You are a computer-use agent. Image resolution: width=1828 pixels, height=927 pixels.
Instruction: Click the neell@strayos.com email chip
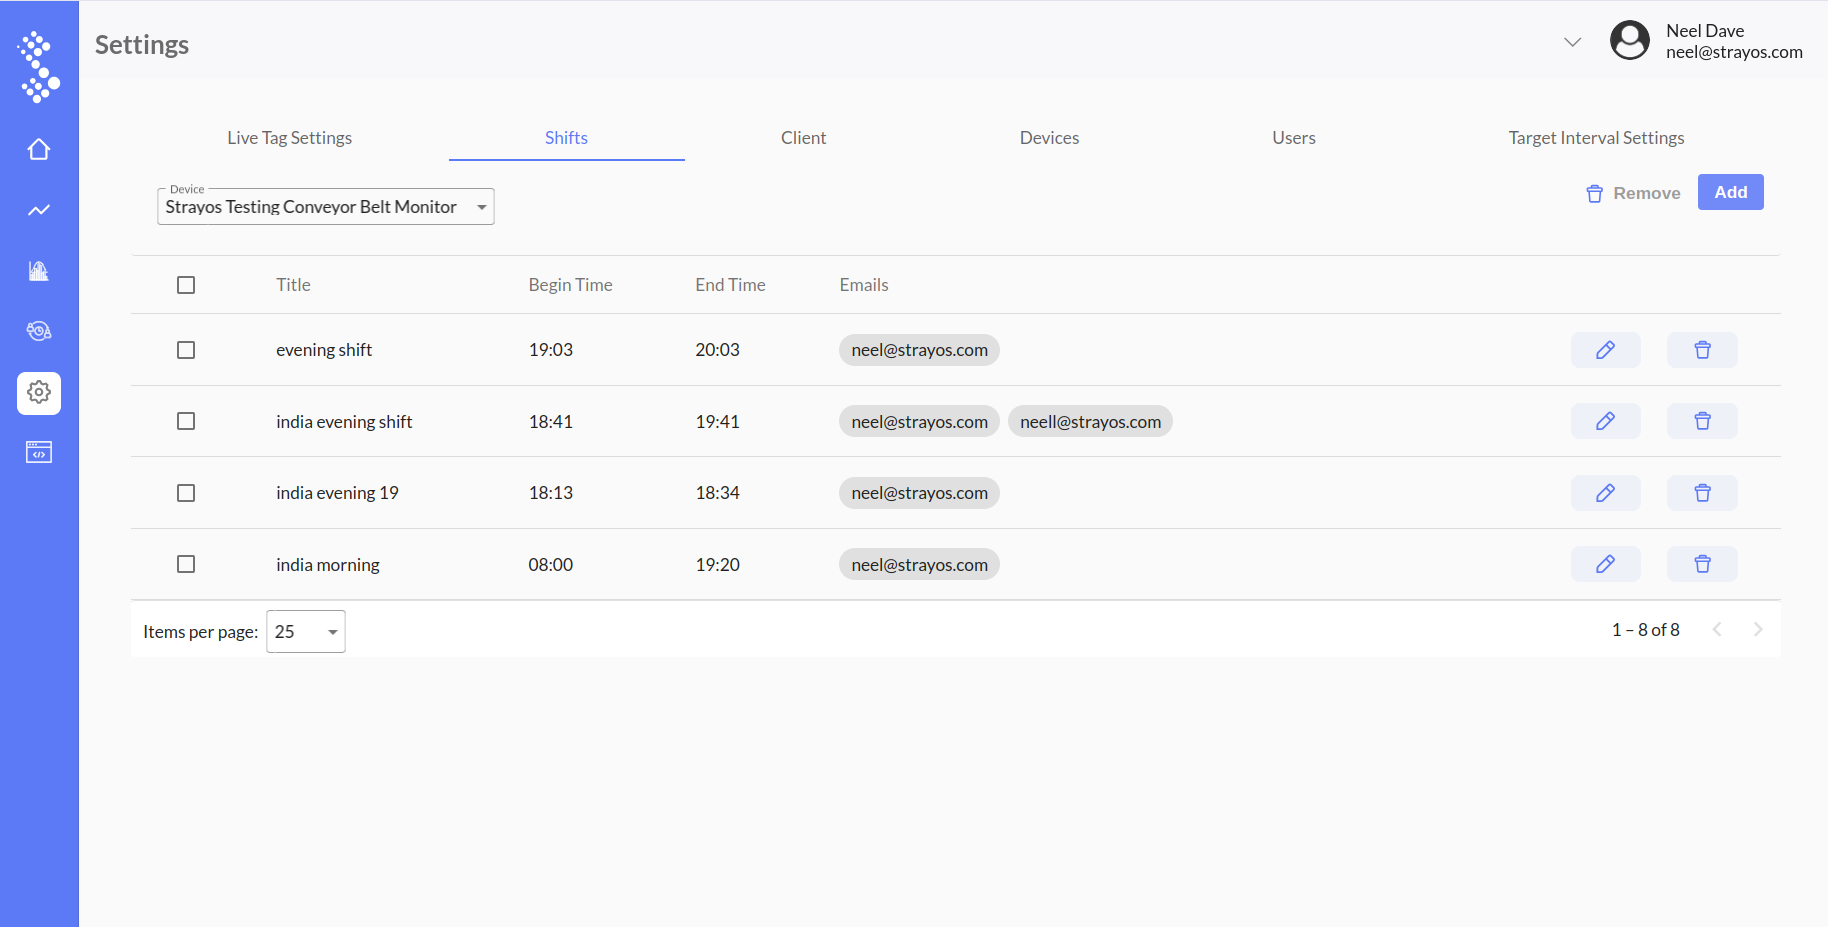[x=1090, y=422]
